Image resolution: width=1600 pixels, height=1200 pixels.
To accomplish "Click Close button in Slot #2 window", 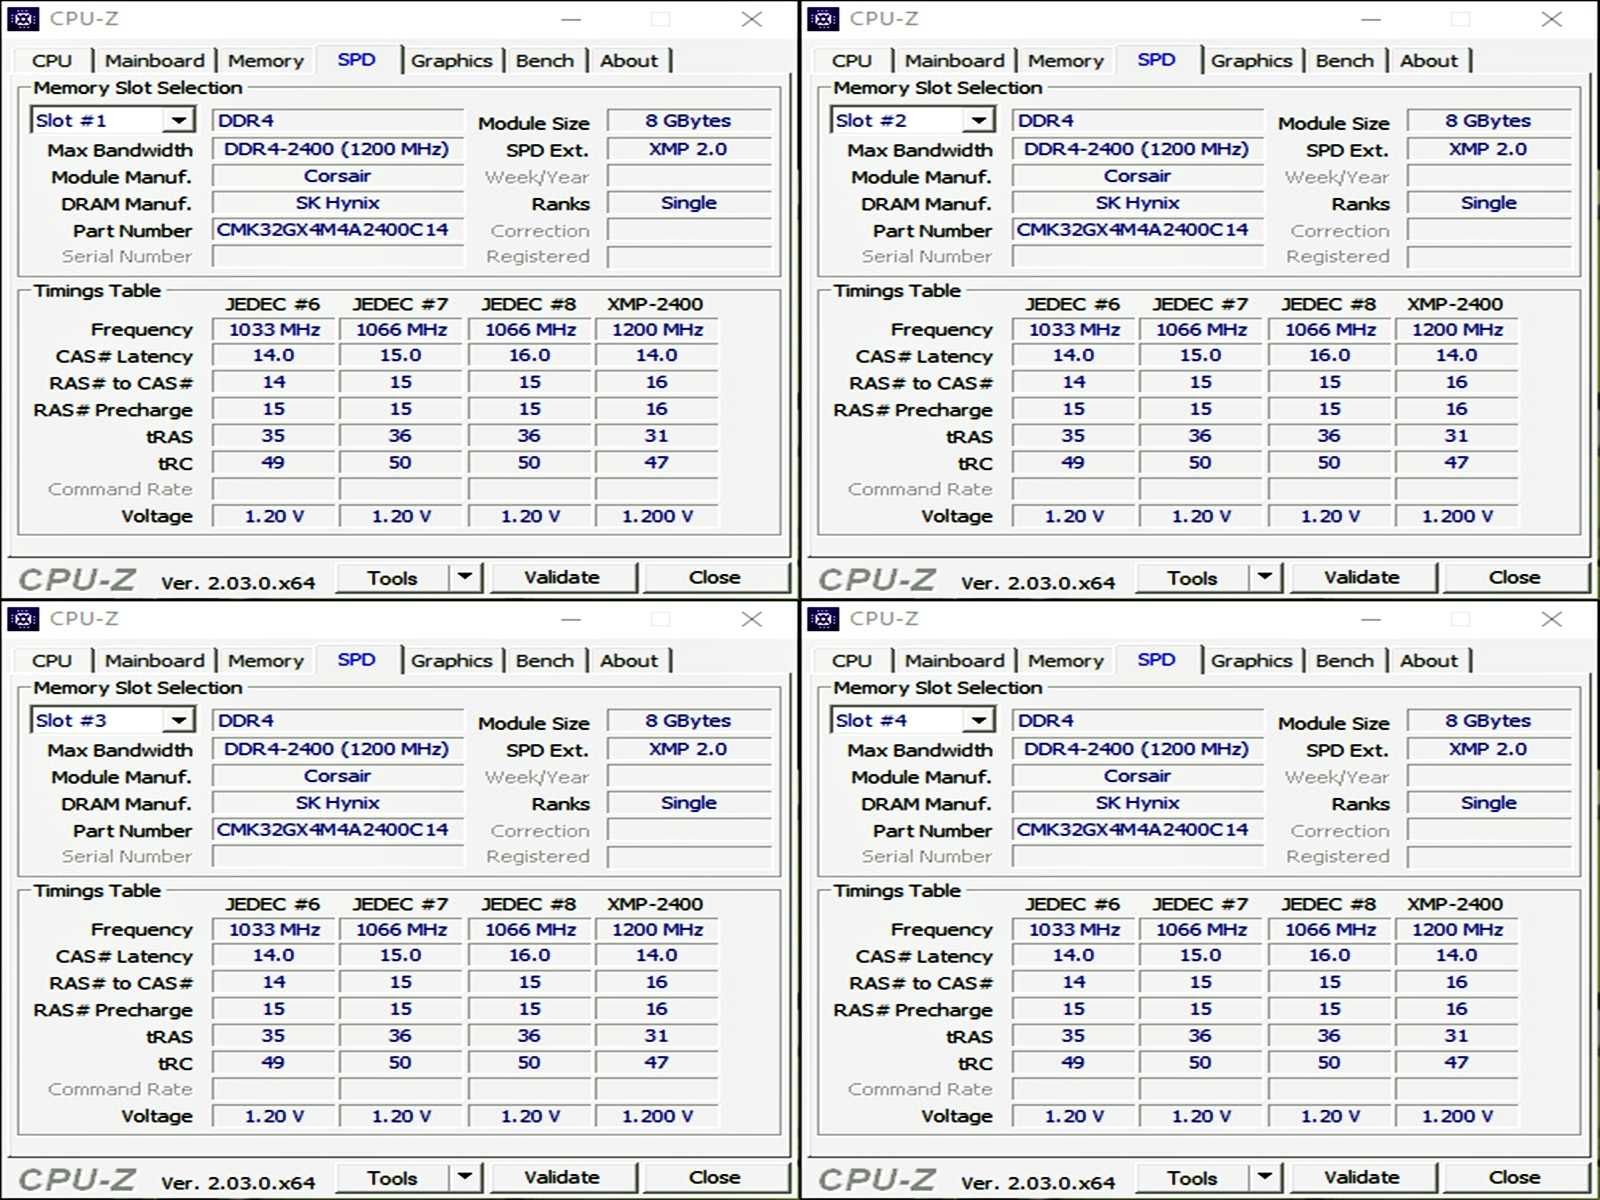I will click(x=1515, y=578).
